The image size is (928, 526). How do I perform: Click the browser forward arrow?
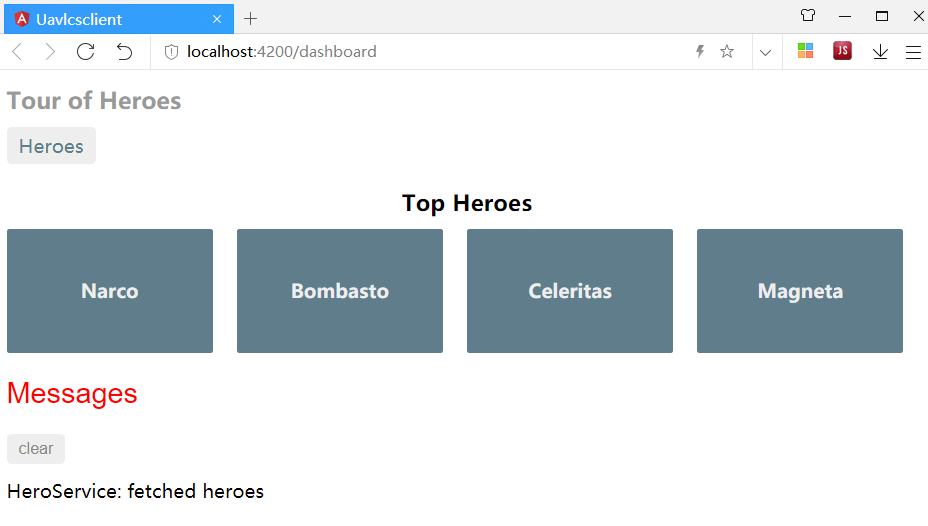(x=50, y=52)
